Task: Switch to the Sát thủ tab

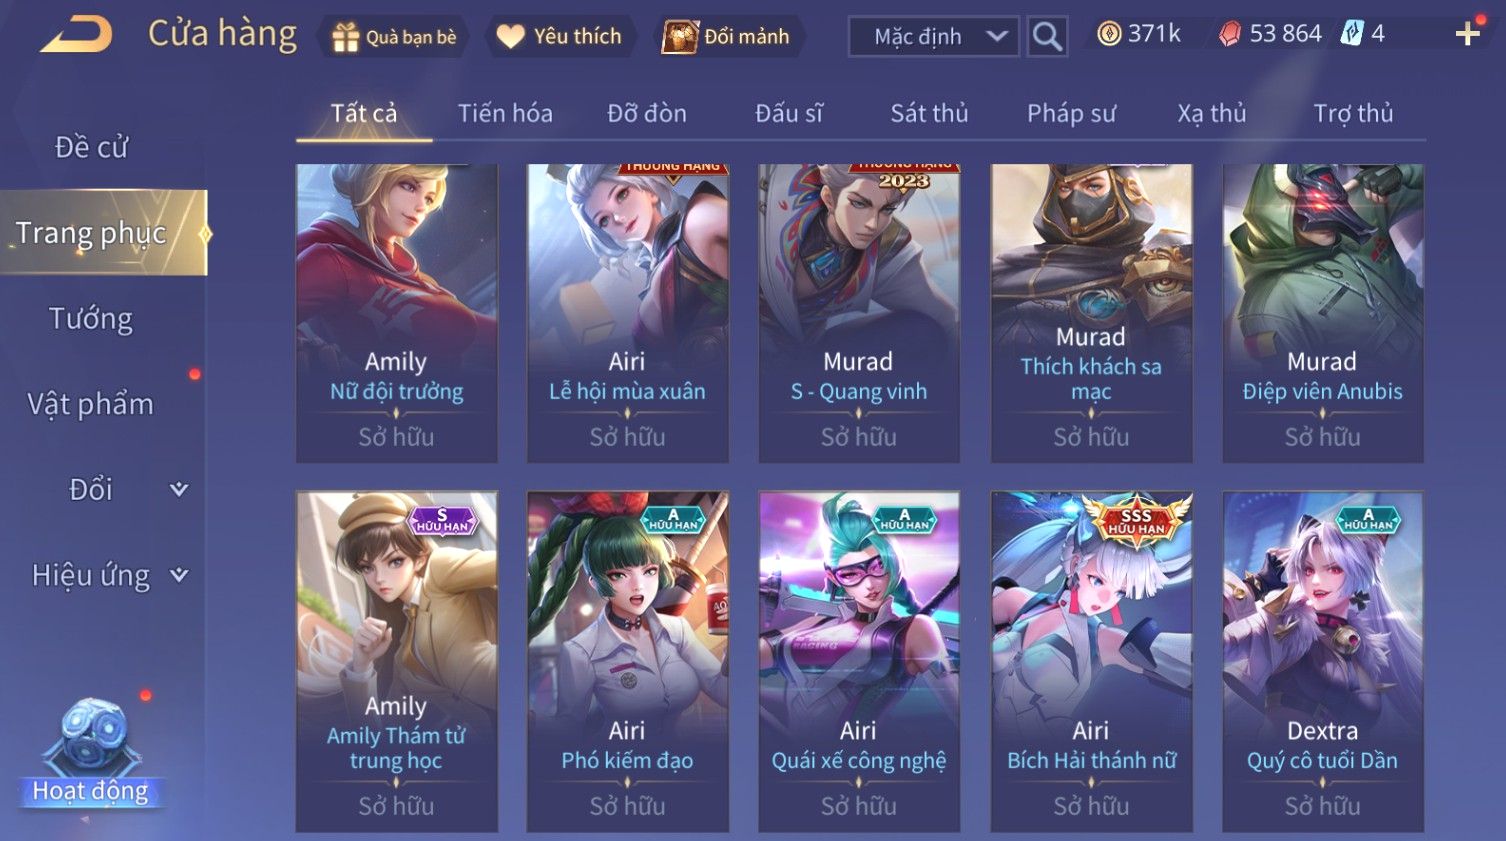Action: pyautogui.click(x=929, y=113)
